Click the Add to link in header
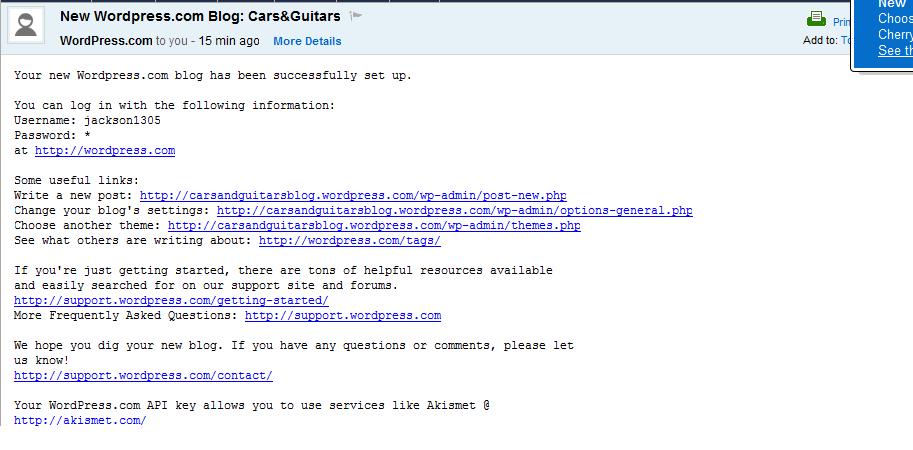The width and height of the screenshot is (913, 450). tap(845, 41)
